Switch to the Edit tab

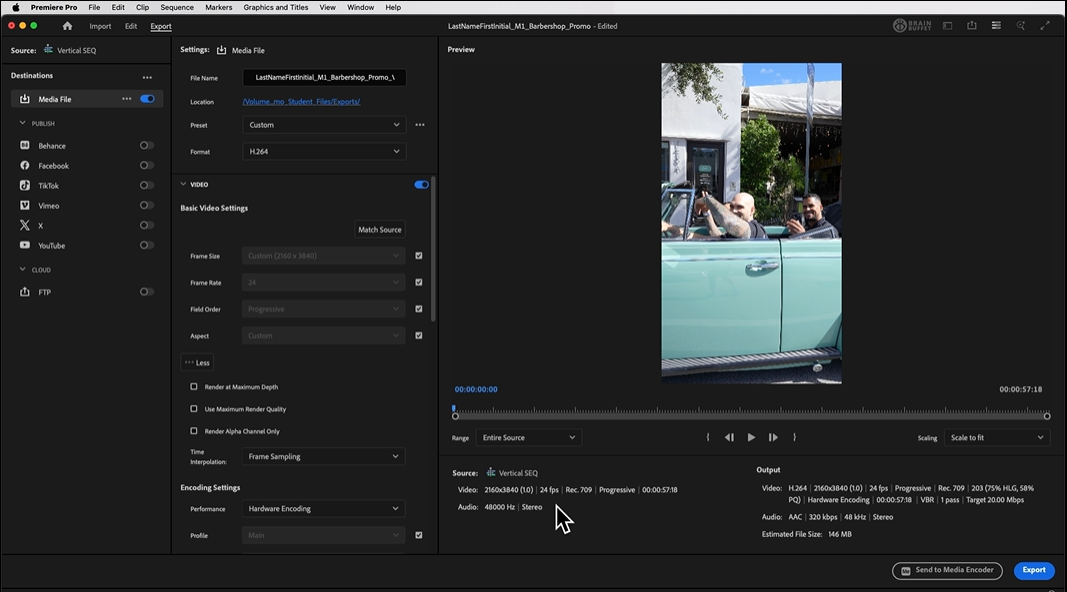point(130,26)
